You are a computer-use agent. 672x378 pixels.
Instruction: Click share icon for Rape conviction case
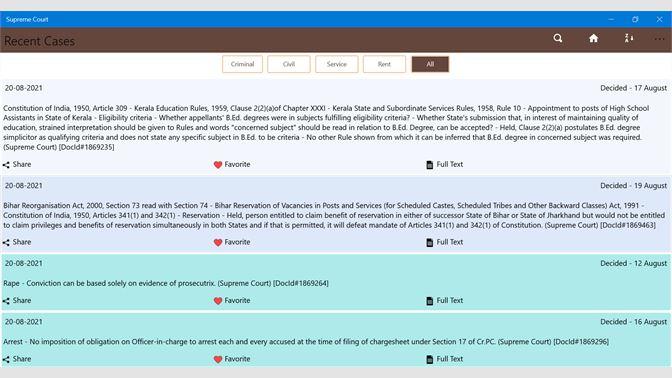point(6,301)
